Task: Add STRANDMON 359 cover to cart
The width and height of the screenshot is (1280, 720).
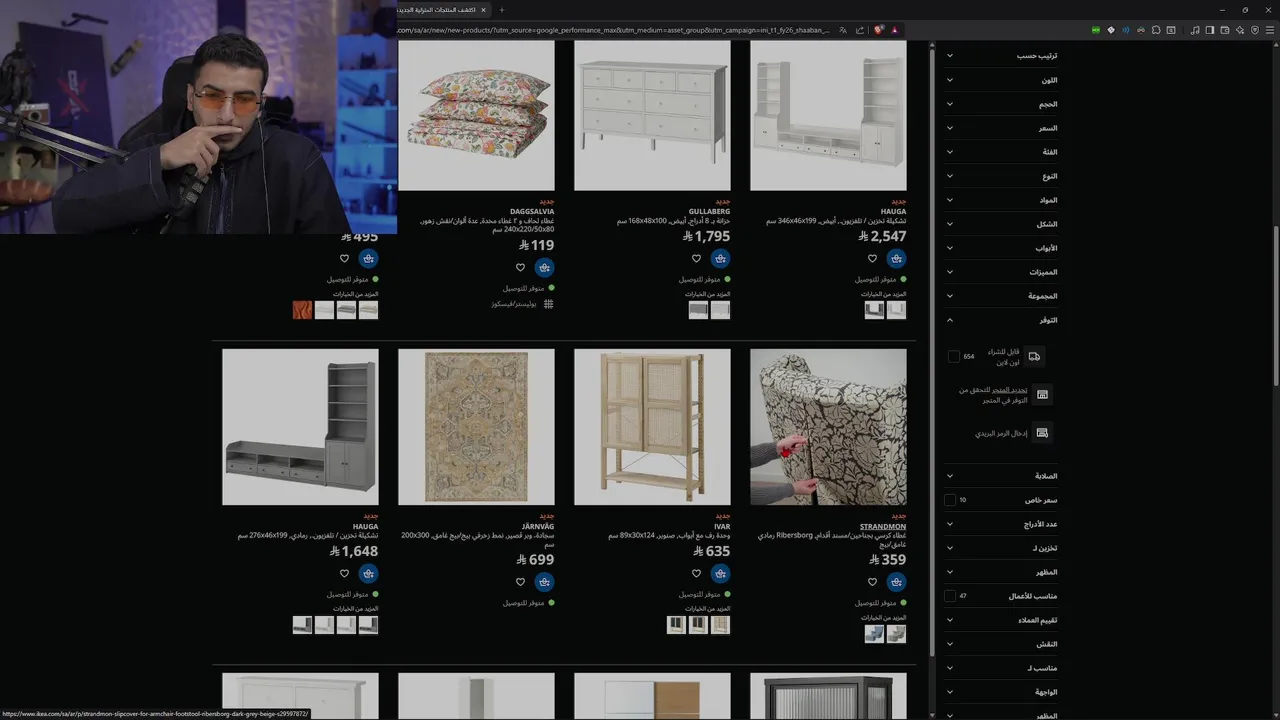Action: tap(896, 582)
